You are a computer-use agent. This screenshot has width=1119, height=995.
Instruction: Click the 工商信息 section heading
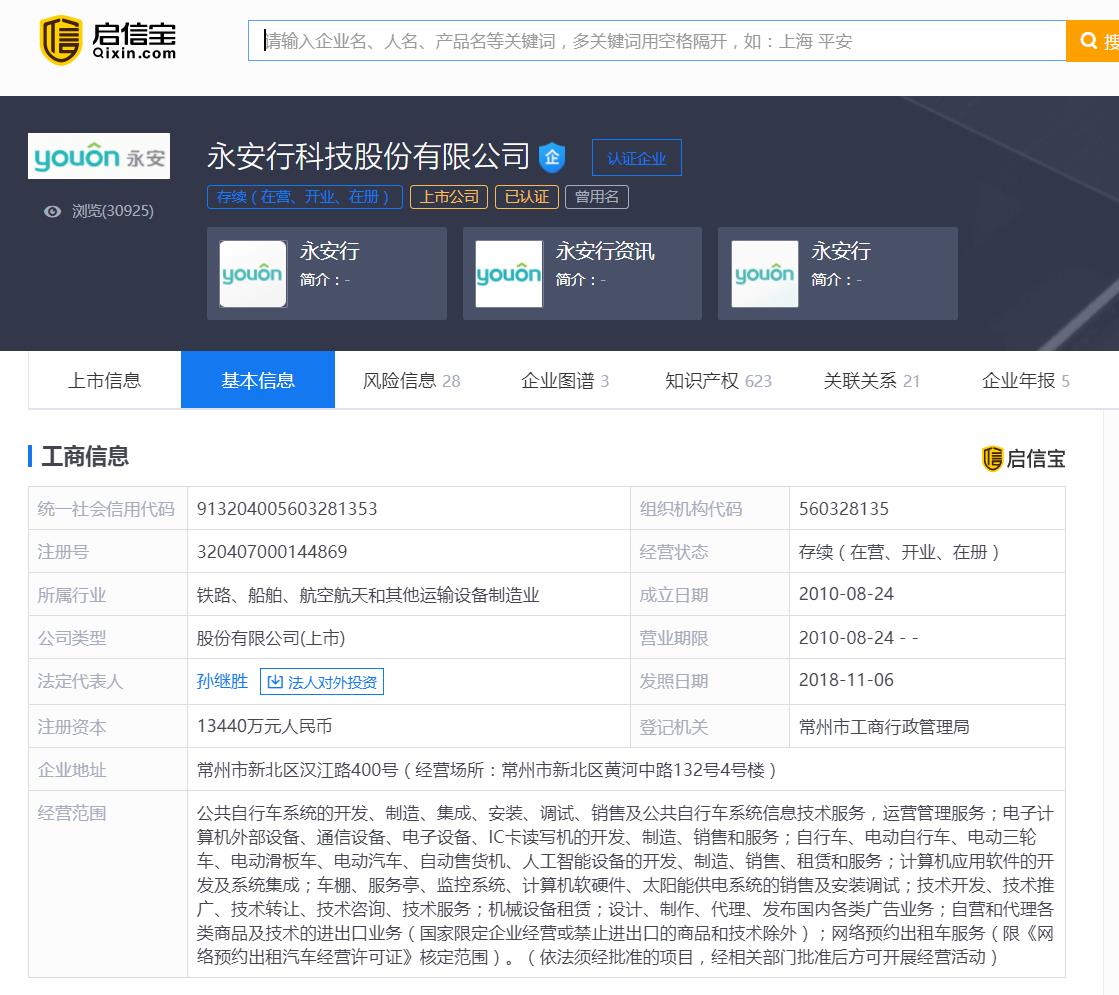pos(85,456)
